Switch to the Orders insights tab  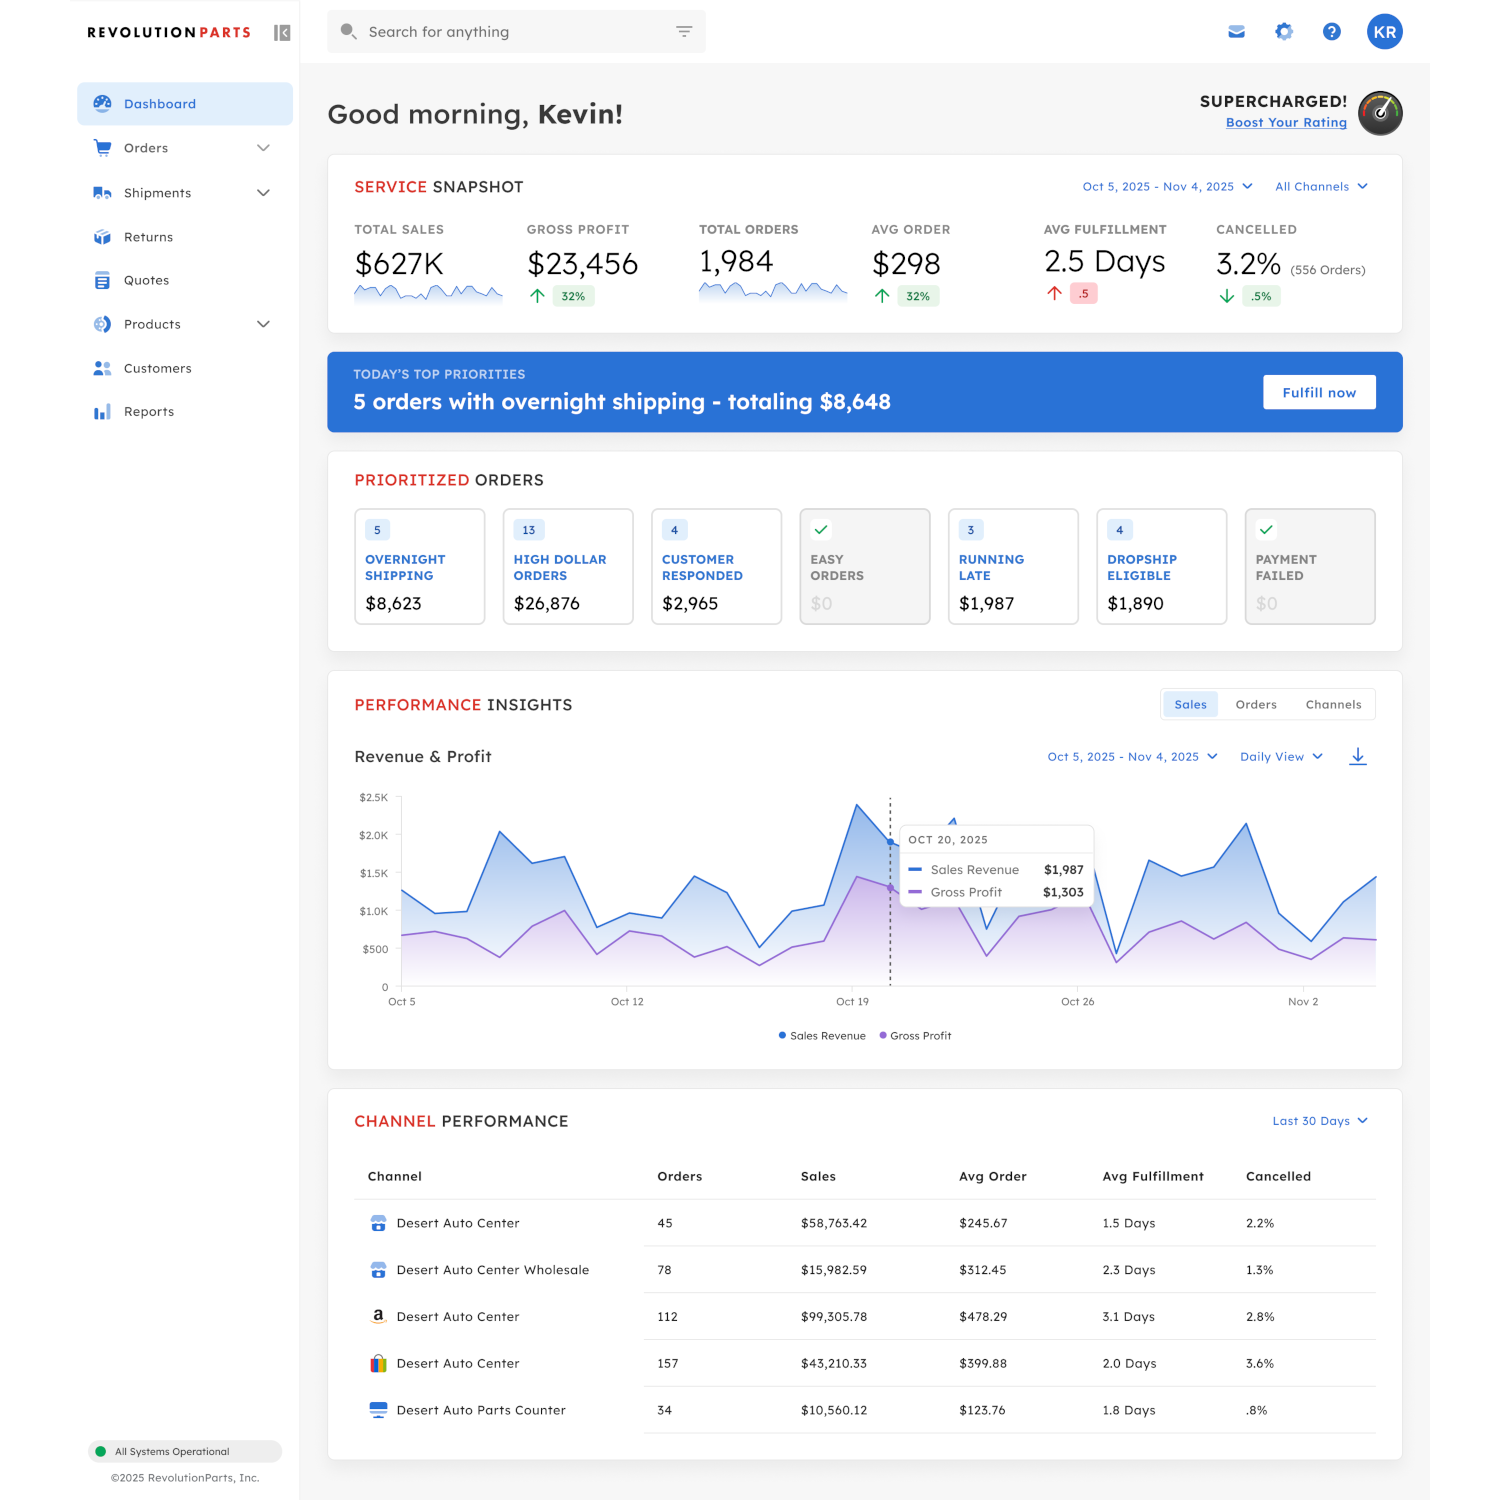click(1255, 704)
